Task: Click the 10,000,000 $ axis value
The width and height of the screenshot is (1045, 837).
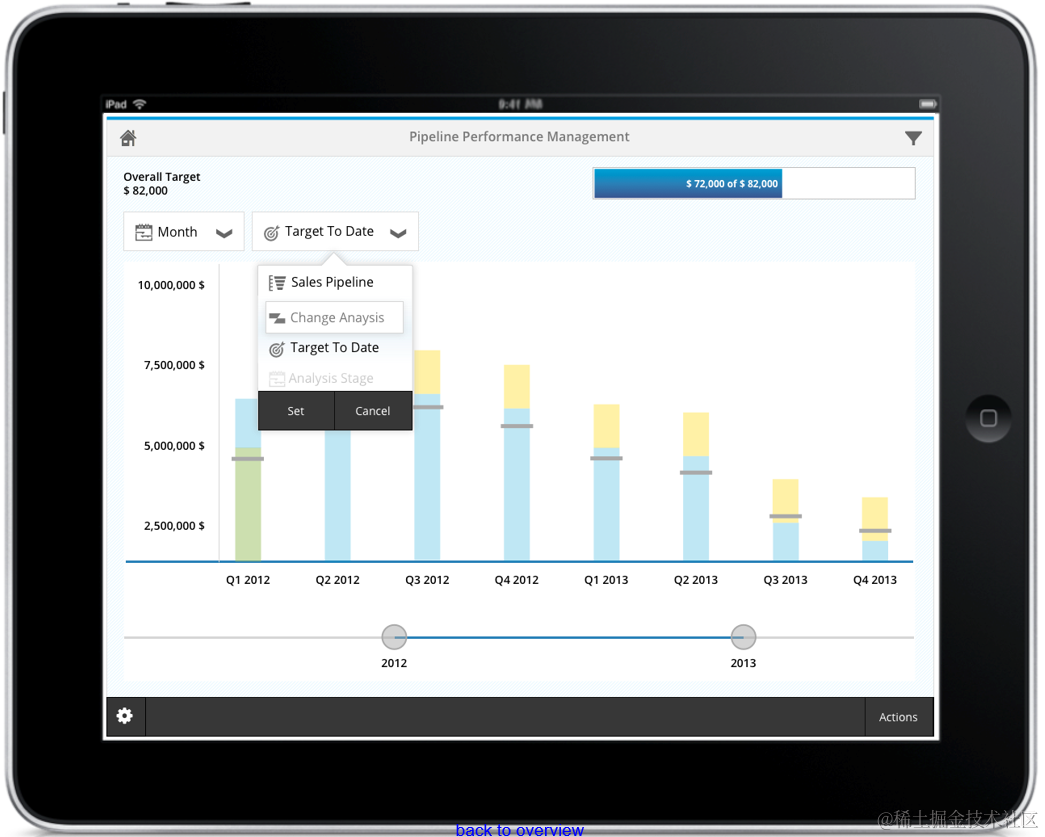Action: [171, 285]
